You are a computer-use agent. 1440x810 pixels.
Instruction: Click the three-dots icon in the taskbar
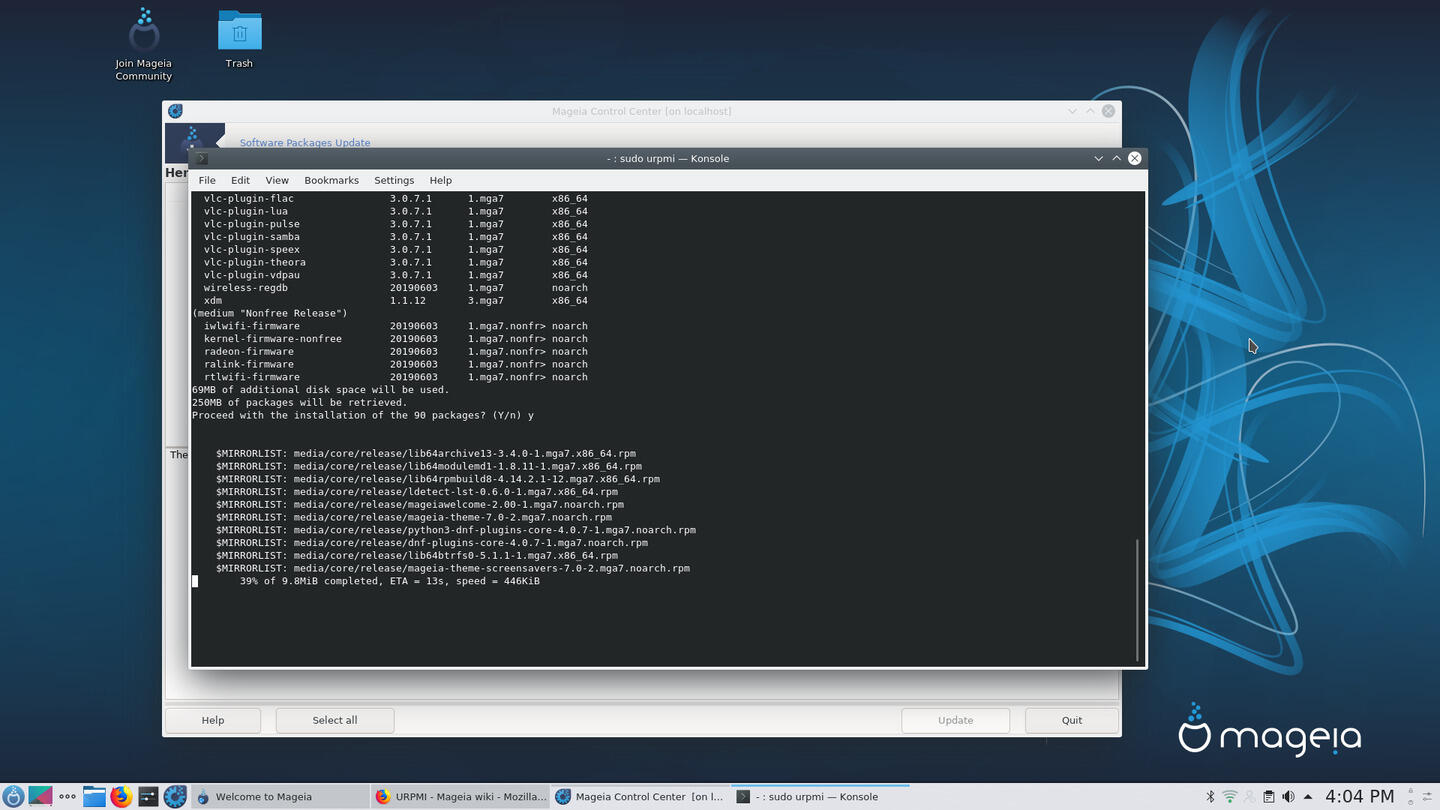(x=67, y=797)
